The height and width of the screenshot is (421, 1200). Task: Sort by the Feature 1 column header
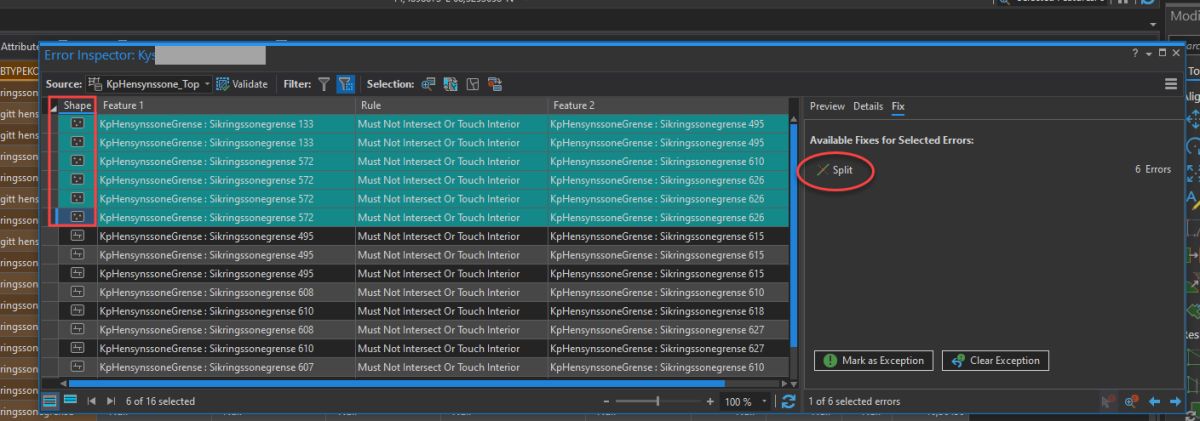tap(226, 105)
